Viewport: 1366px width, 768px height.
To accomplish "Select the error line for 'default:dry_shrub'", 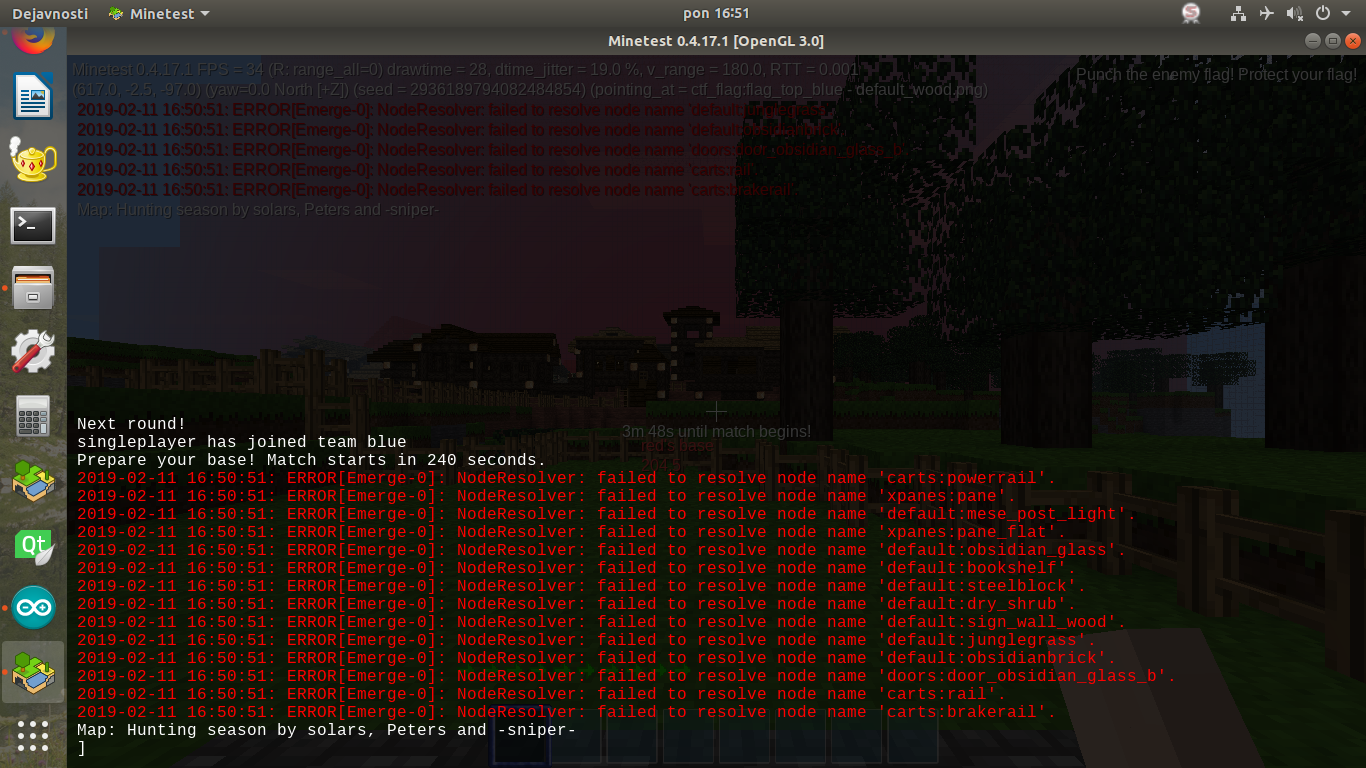I will [x=577, y=604].
